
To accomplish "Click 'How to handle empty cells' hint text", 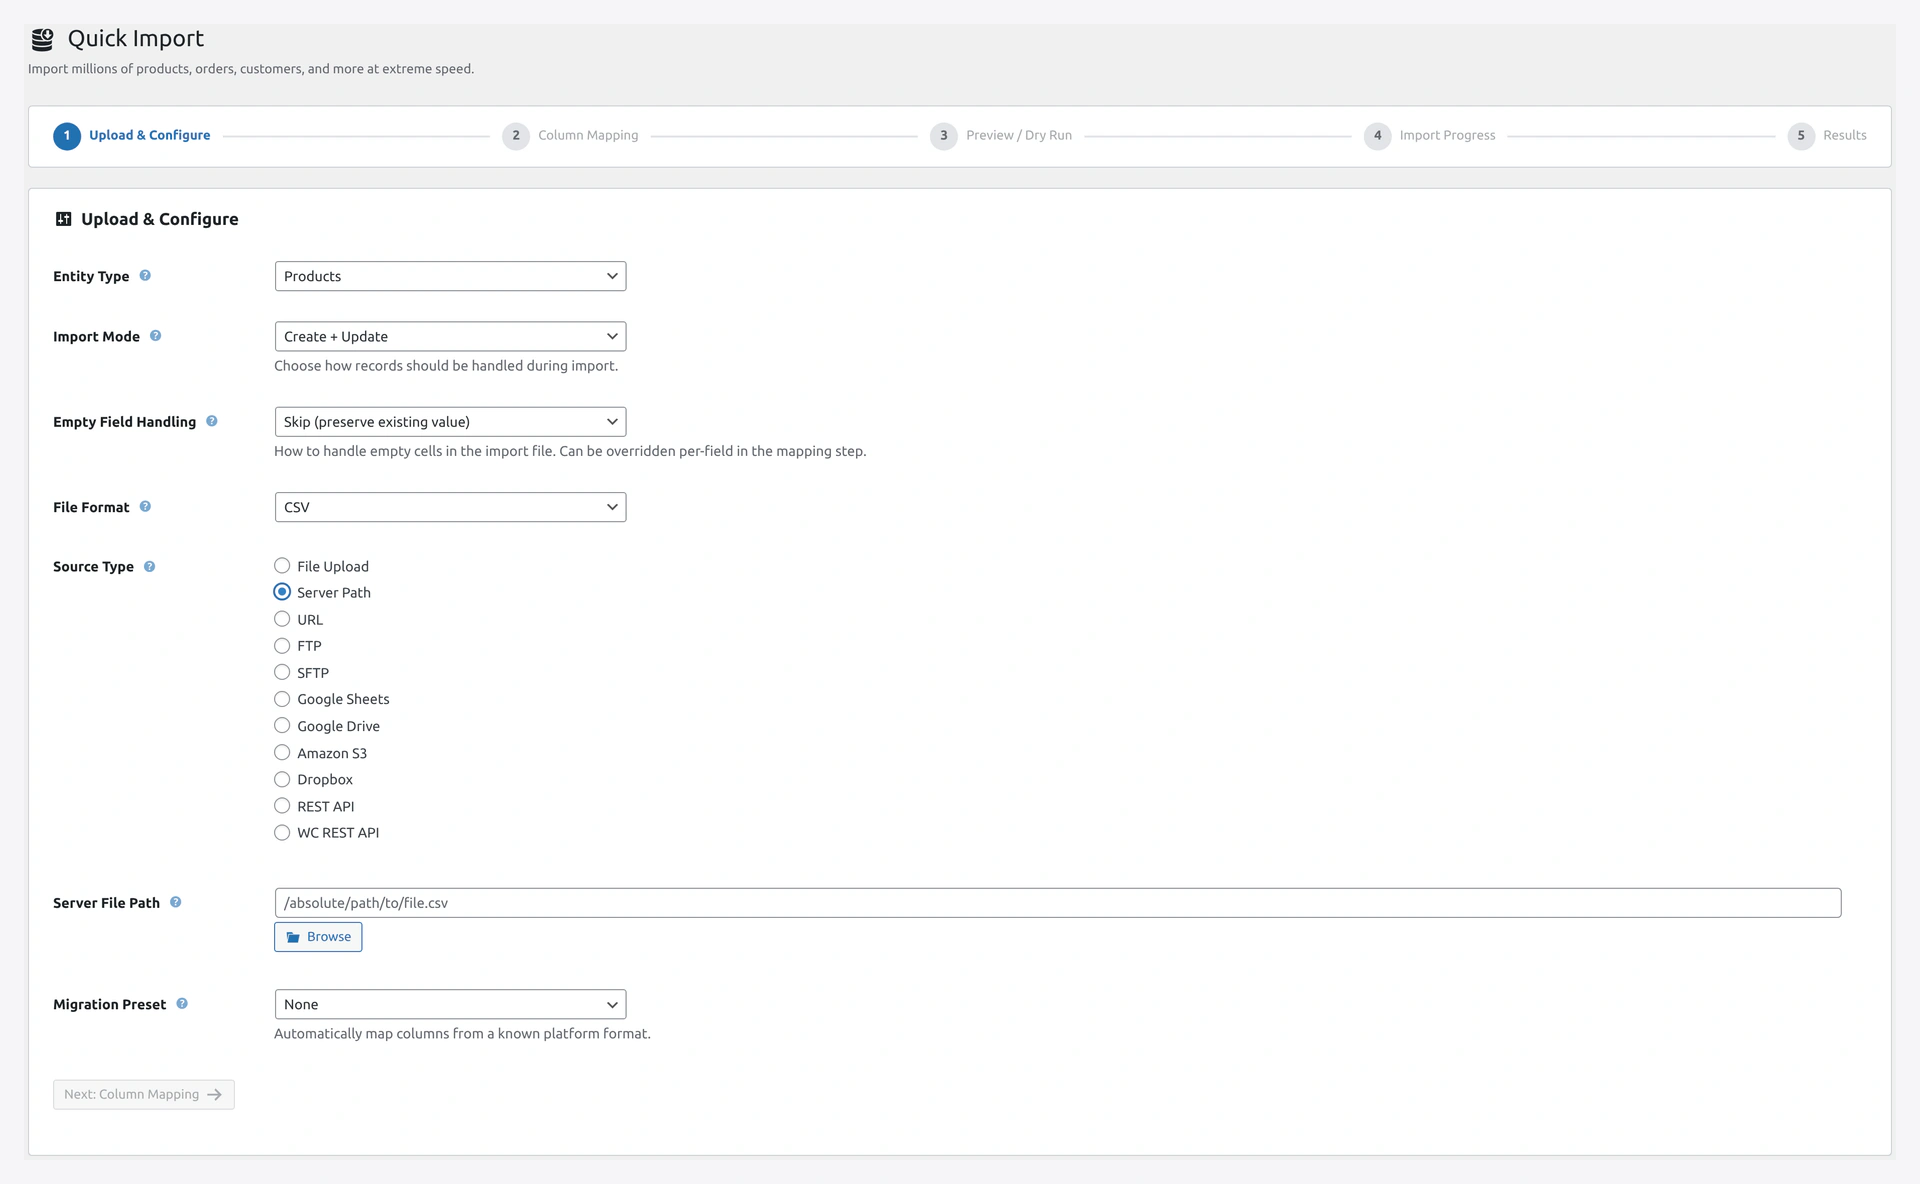I will [570, 451].
